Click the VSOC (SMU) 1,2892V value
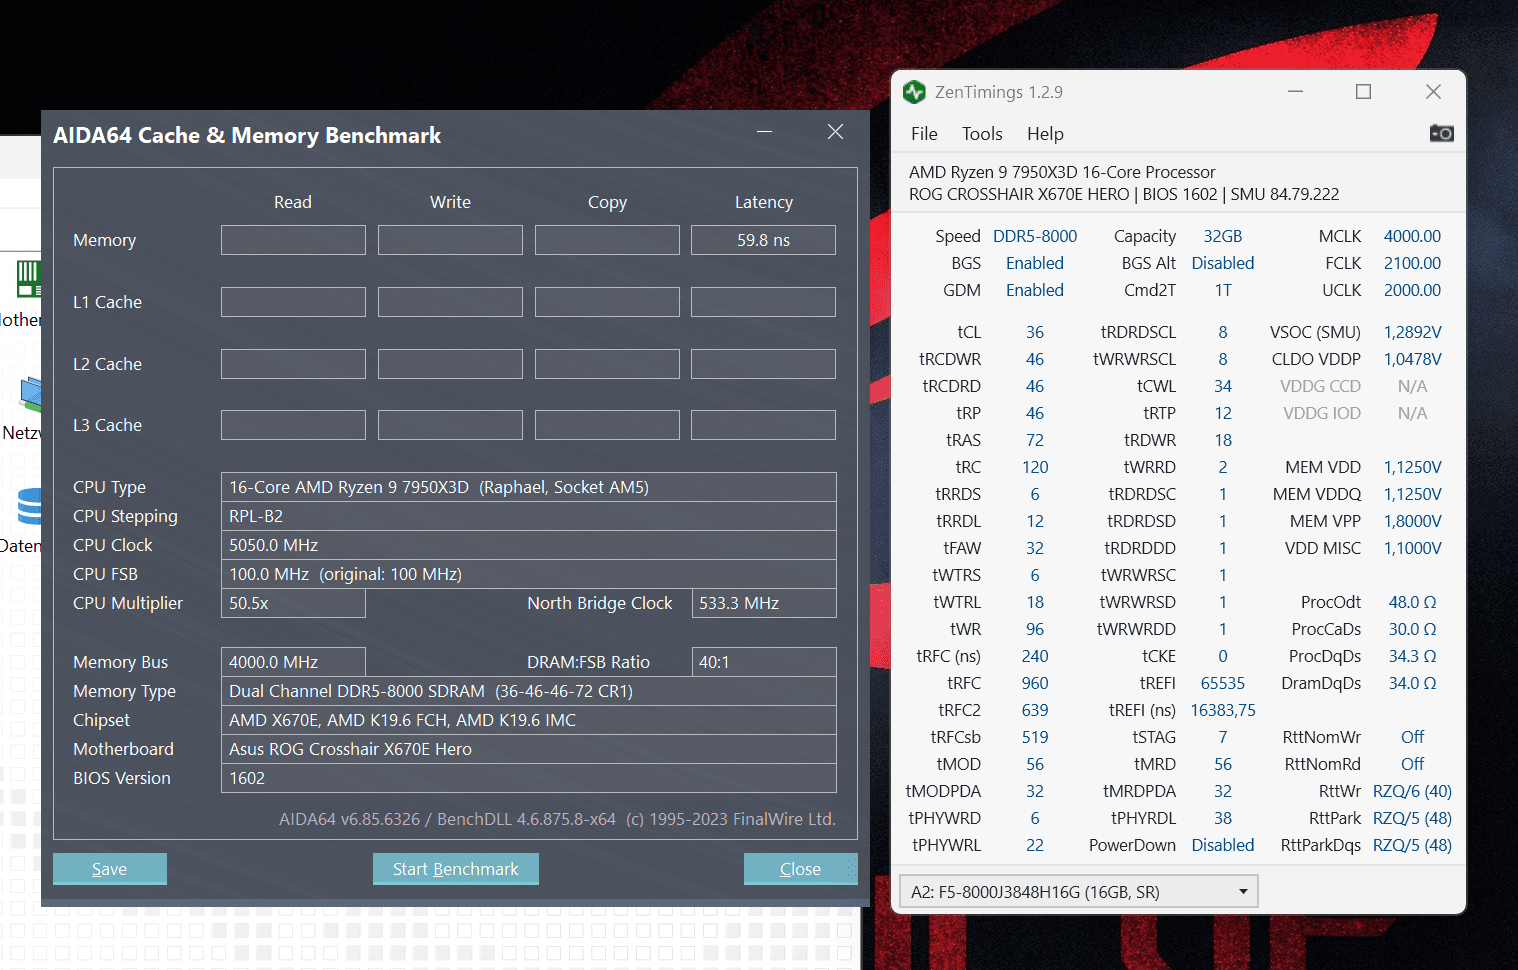The height and width of the screenshot is (970, 1518). click(x=1412, y=332)
